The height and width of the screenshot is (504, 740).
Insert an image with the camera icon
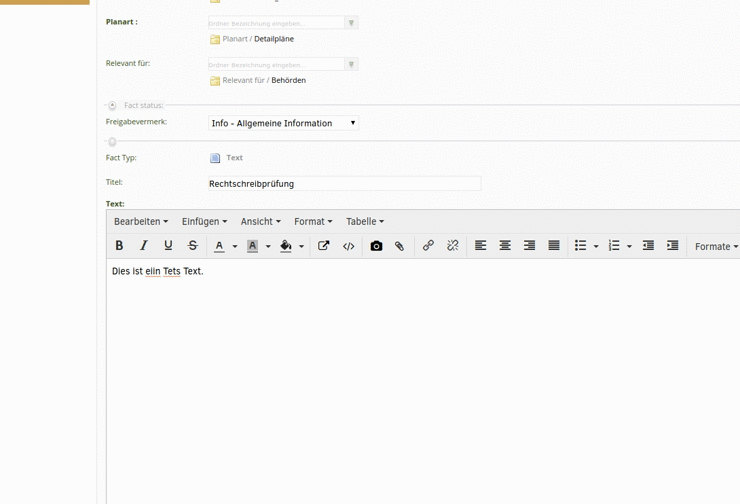(376, 246)
